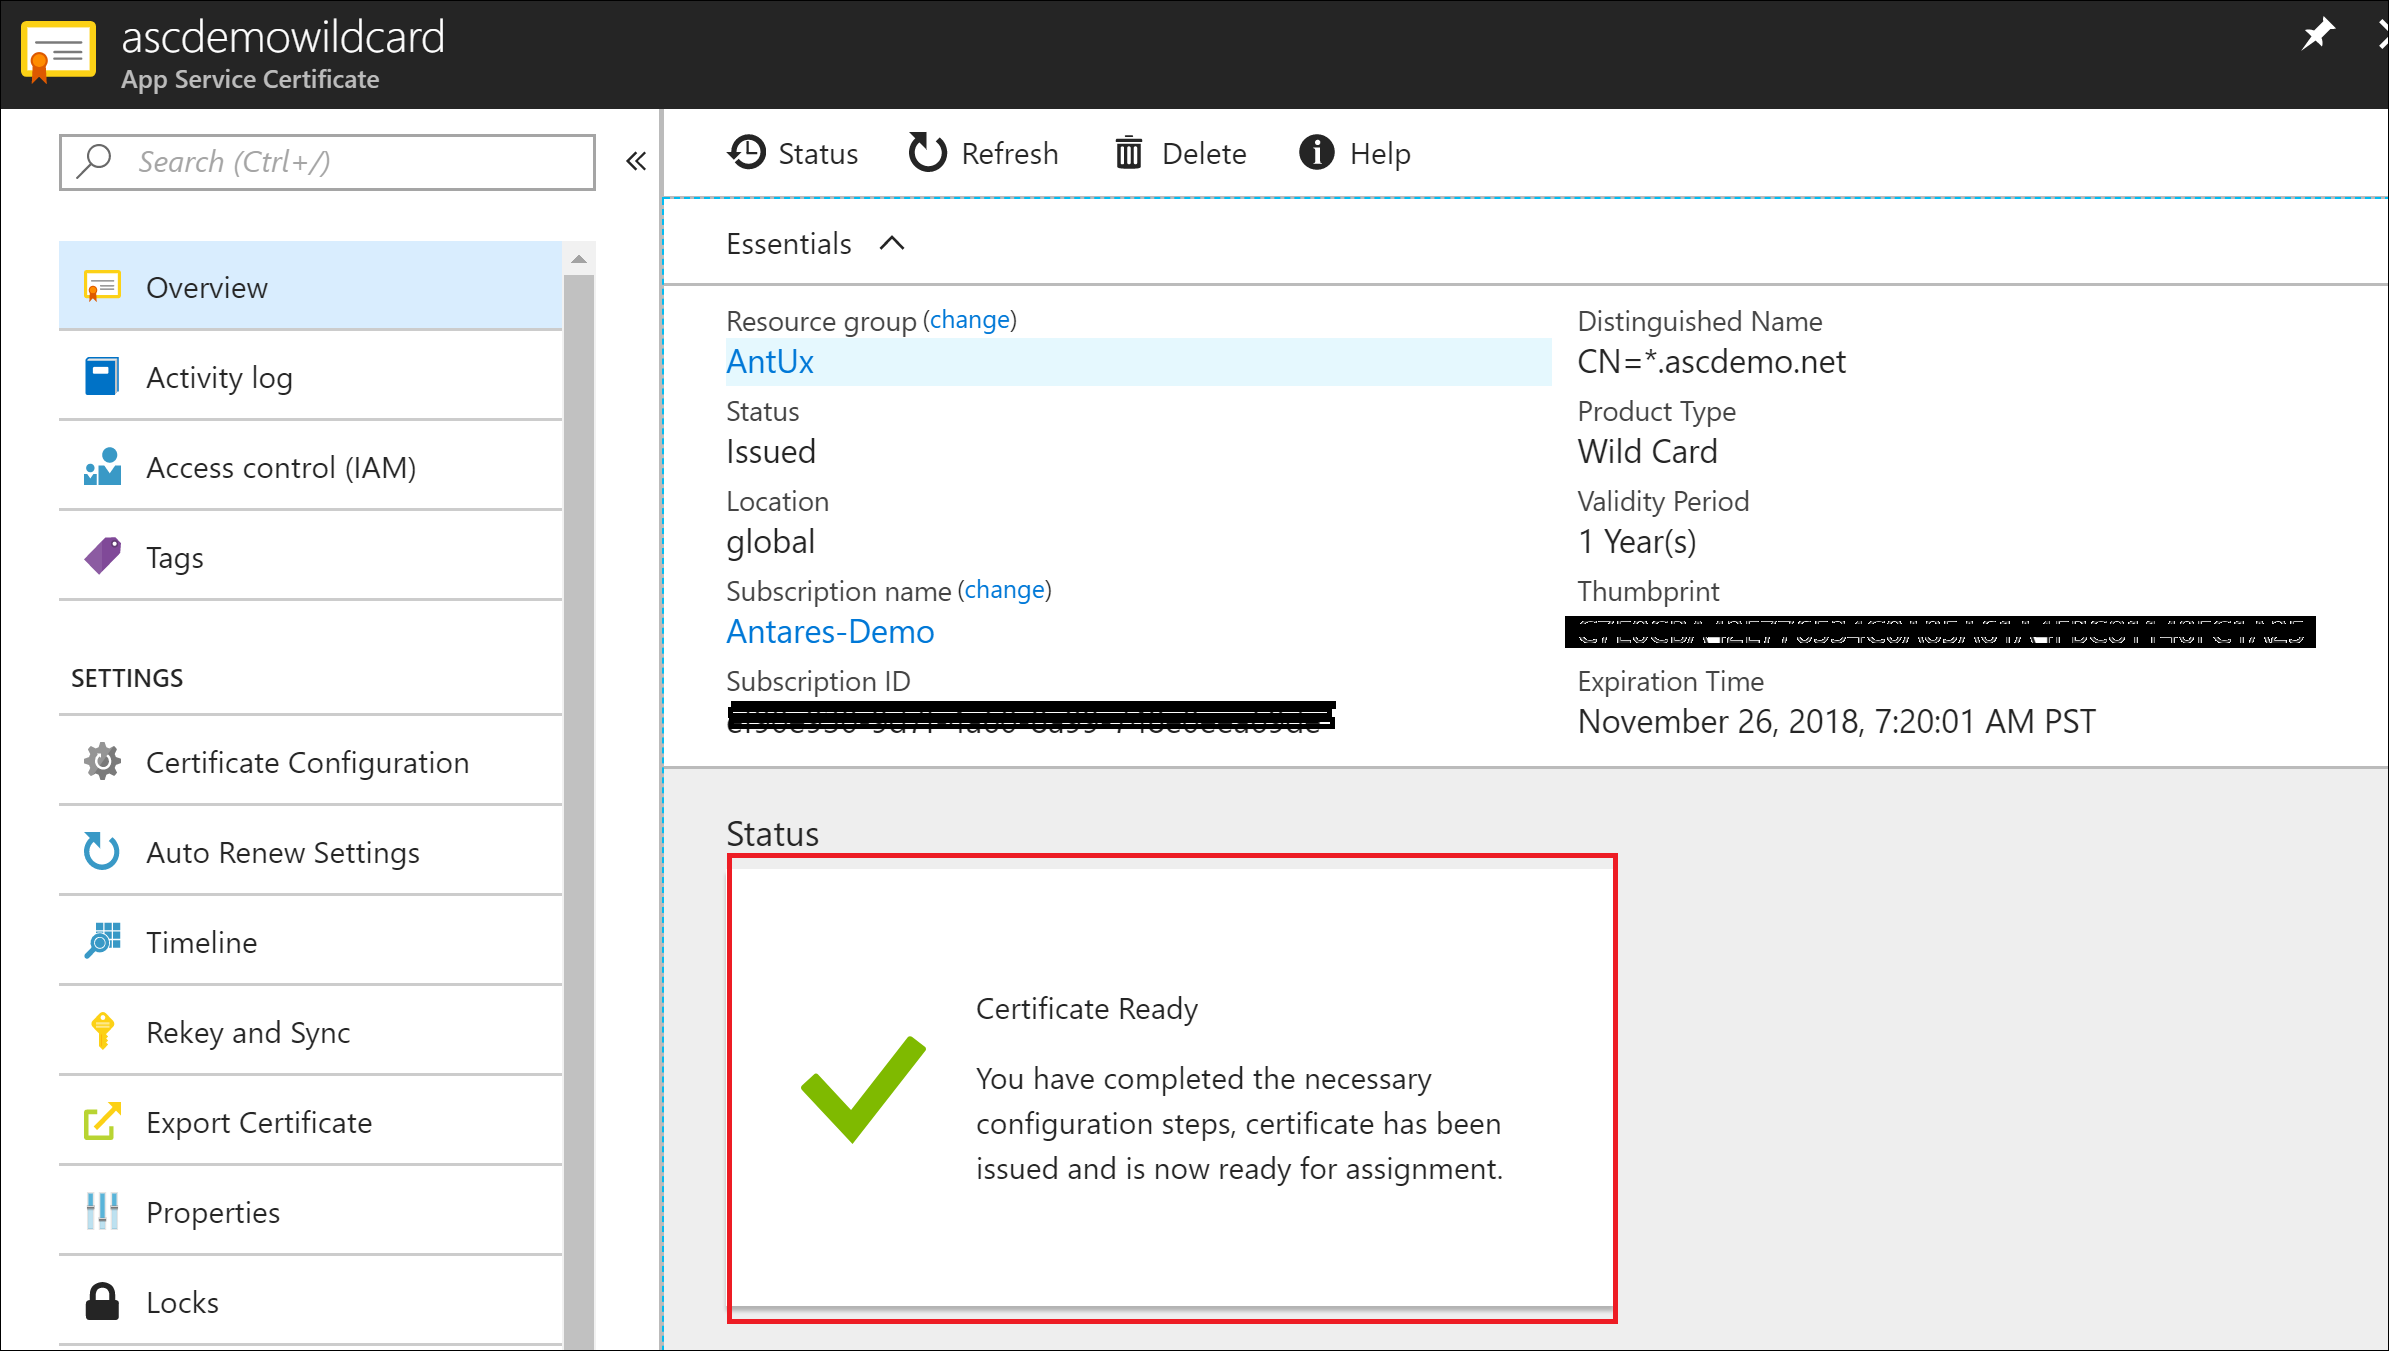Image resolution: width=2389 pixels, height=1351 pixels.
Task: Open the AntUx resource group link
Action: coord(770,361)
